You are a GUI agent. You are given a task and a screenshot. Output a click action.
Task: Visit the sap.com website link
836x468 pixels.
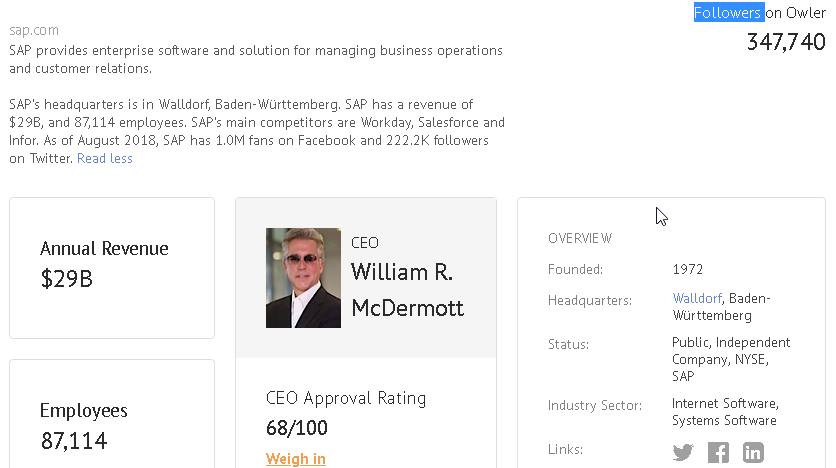pos(34,30)
